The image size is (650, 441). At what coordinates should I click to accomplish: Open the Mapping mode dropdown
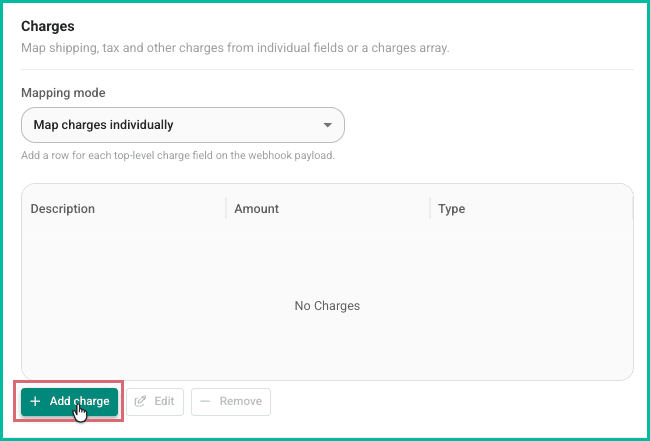point(183,125)
